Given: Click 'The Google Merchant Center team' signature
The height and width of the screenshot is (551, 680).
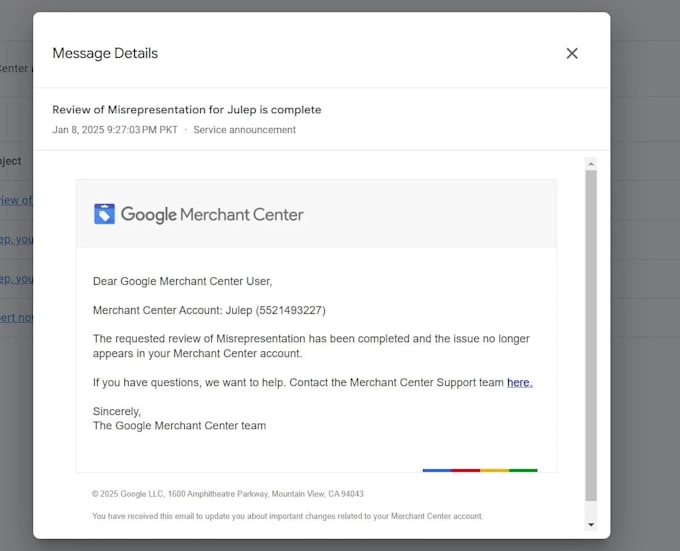Looking at the screenshot, I should coord(180,426).
